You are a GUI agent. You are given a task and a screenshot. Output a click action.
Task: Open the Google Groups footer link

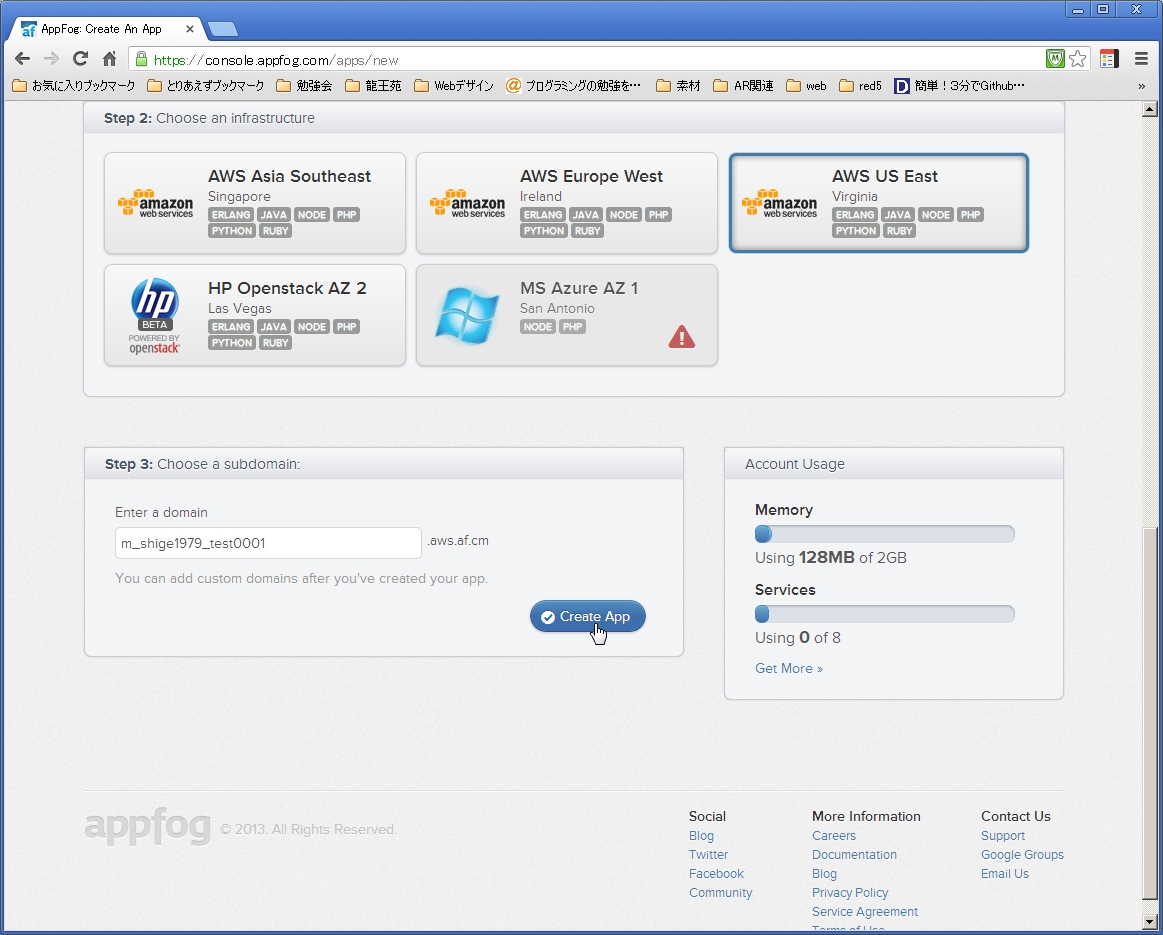point(1022,854)
